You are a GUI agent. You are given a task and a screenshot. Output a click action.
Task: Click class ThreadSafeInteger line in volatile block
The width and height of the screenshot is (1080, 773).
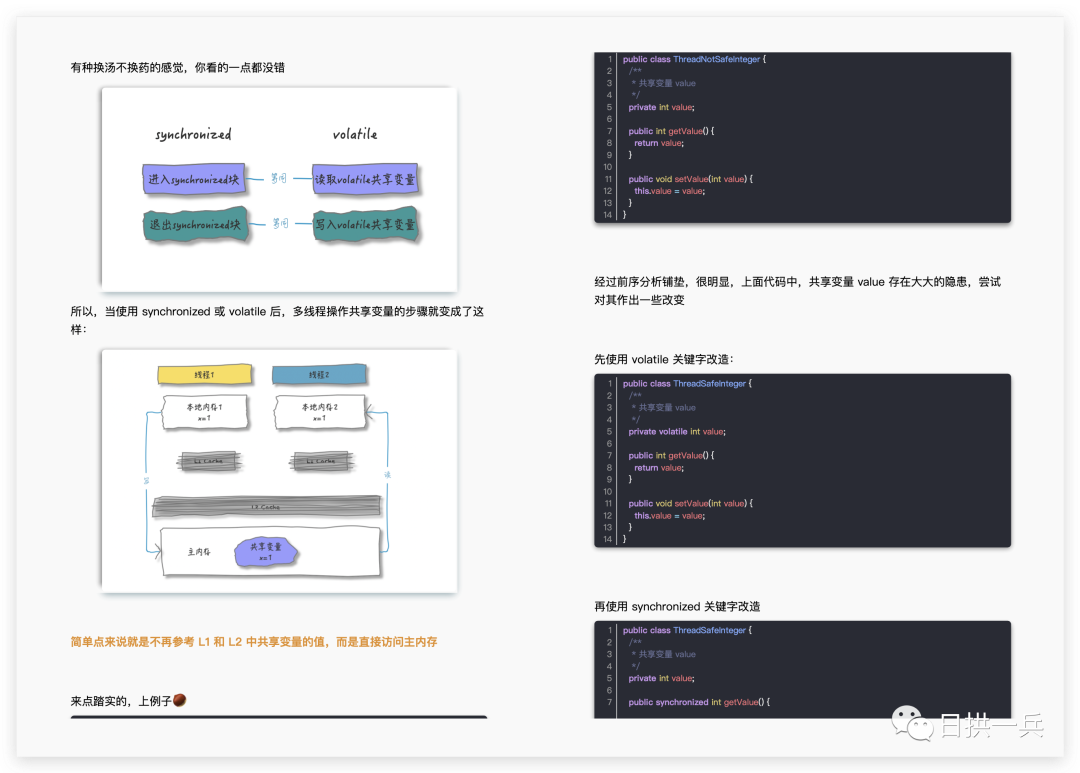tap(687, 384)
